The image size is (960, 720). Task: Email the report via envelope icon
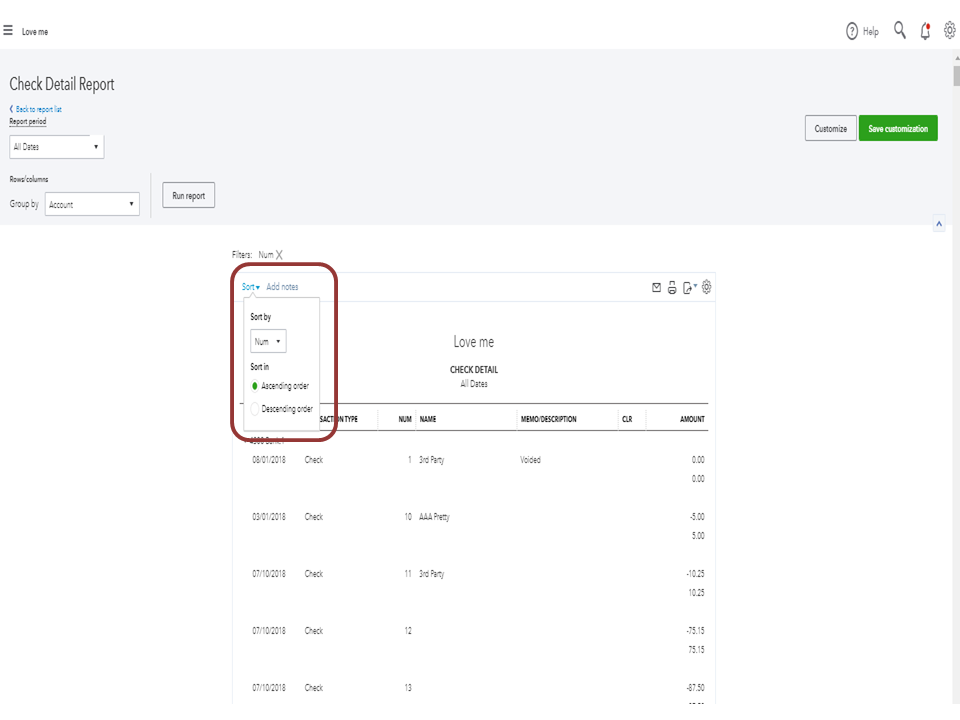pos(656,287)
